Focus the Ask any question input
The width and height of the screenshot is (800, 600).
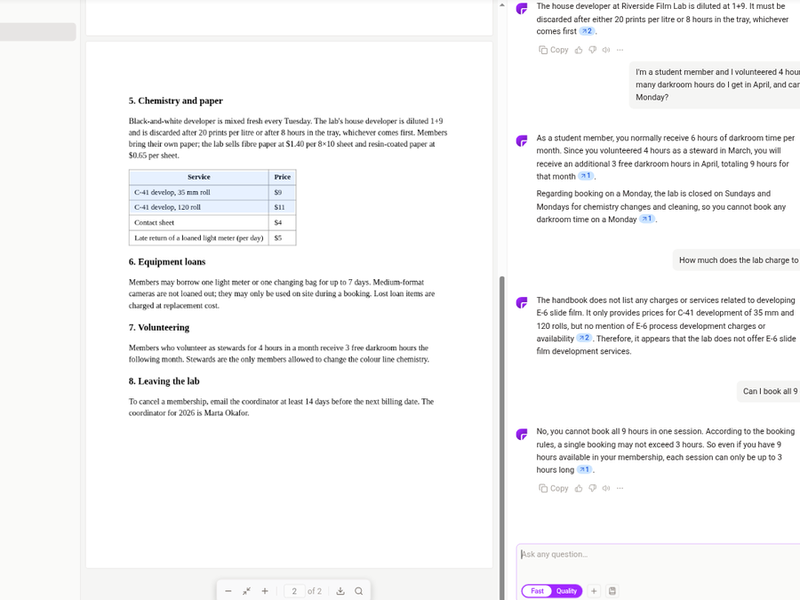coord(658,554)
